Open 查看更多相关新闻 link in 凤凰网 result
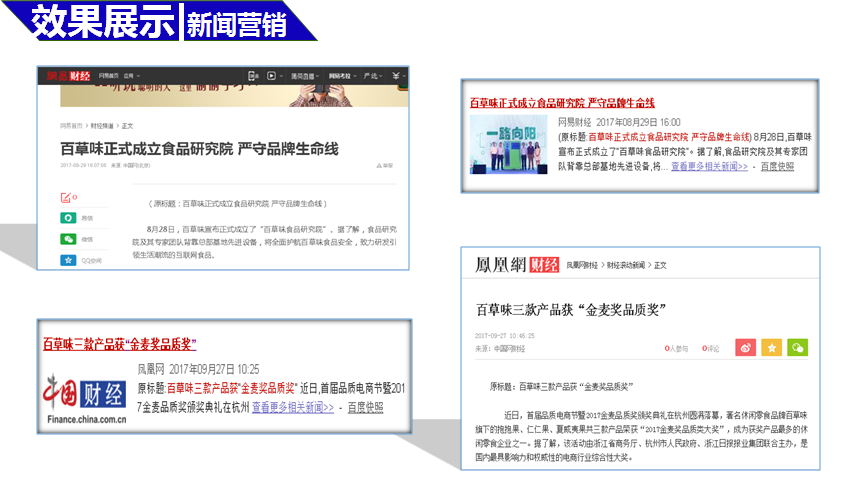 [x=293, y=407]
